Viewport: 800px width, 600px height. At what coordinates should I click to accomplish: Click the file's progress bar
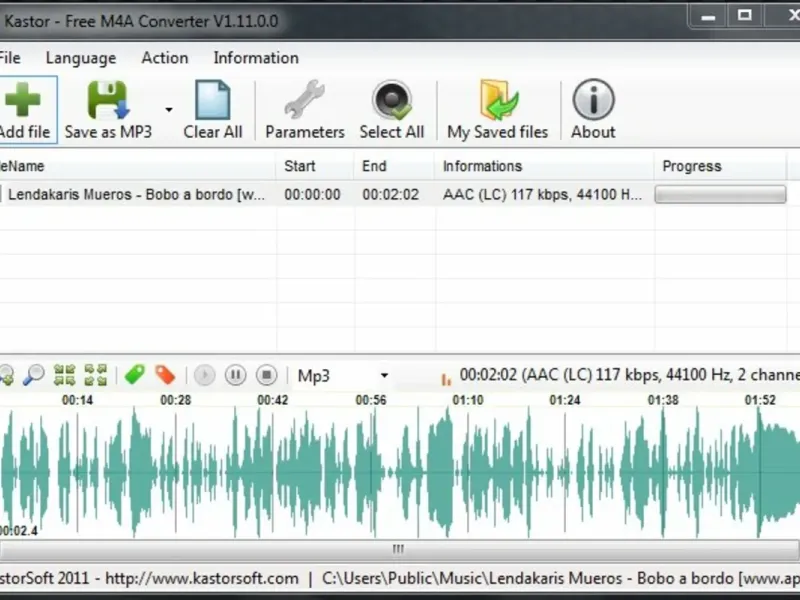(720, 194)
